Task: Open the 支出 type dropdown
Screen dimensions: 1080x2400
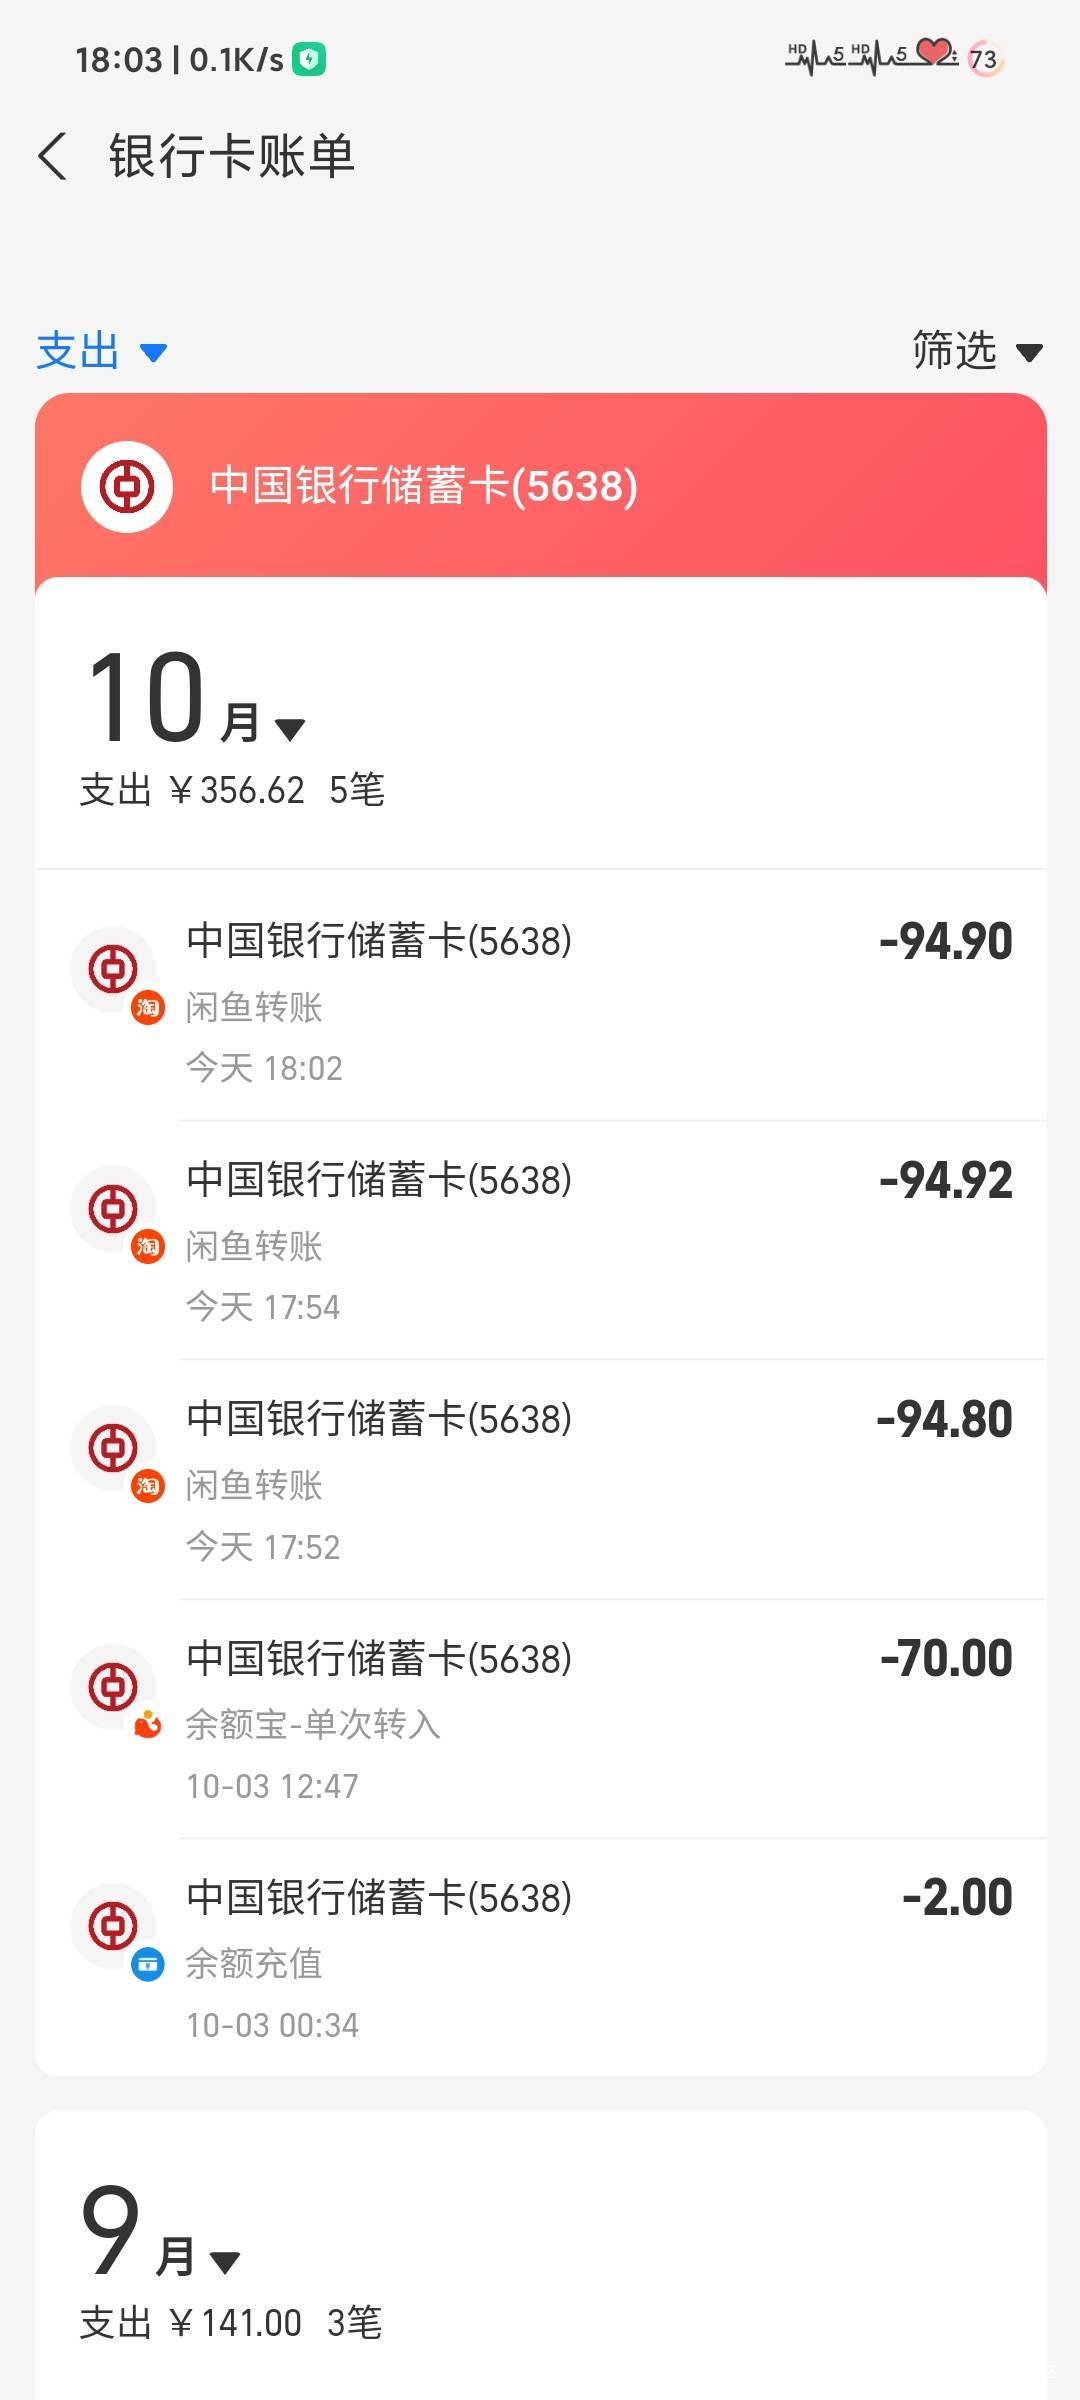Action: [101, 352]
